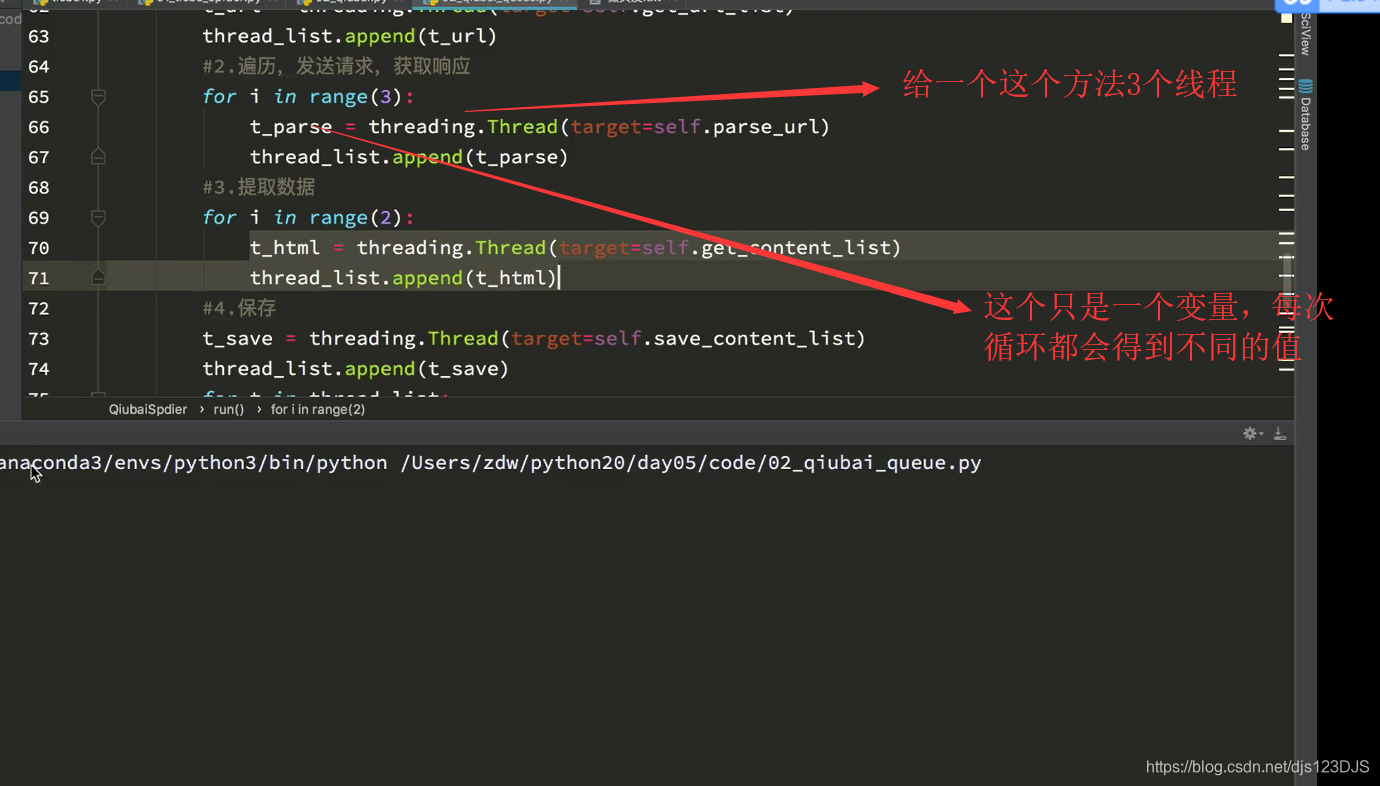Click line number 64 in gutter
Screen dimensions: 1380x786
click(39, 67)
